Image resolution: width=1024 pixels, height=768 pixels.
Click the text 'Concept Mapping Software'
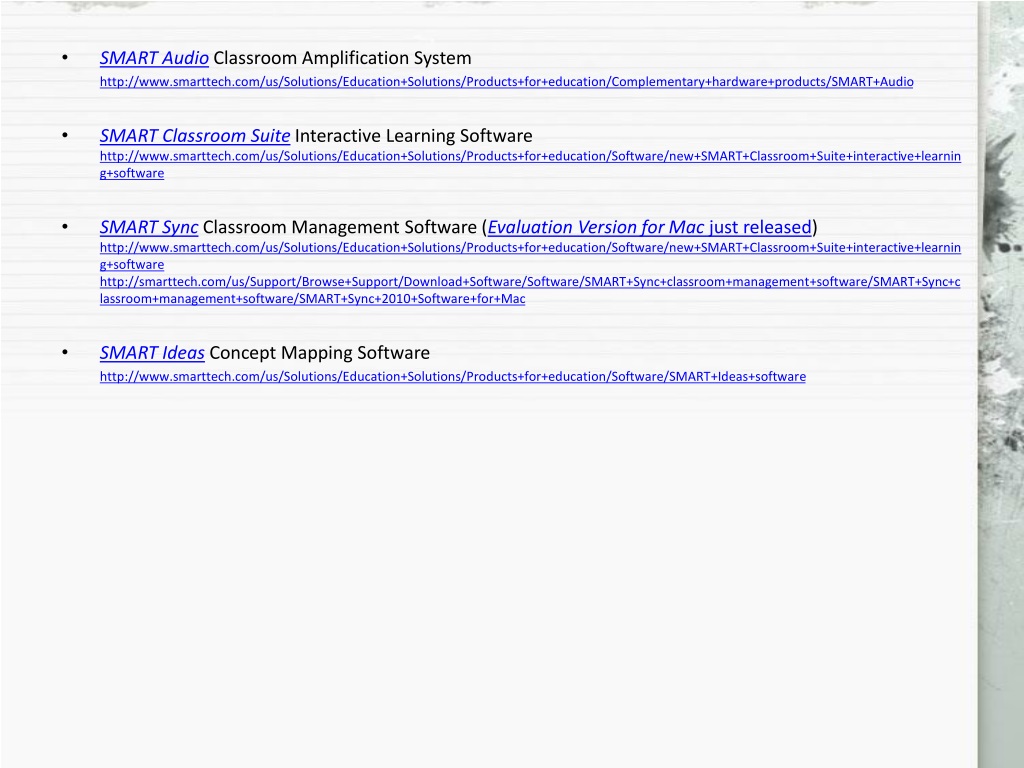319,353
